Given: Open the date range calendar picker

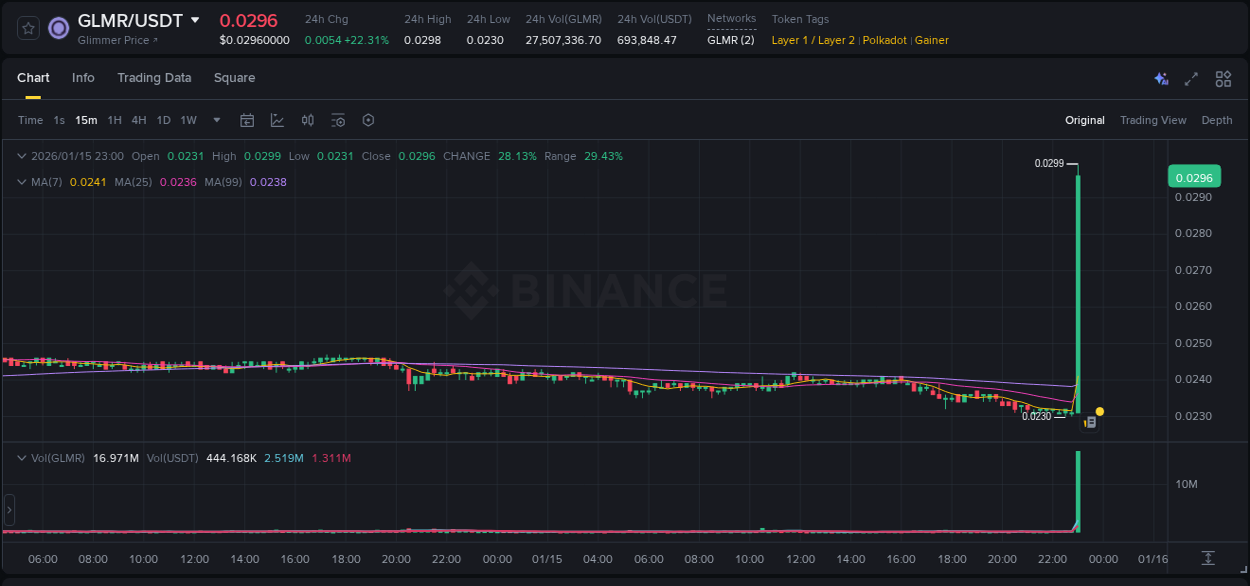Looking at the screenshot, I should point(247,120).
